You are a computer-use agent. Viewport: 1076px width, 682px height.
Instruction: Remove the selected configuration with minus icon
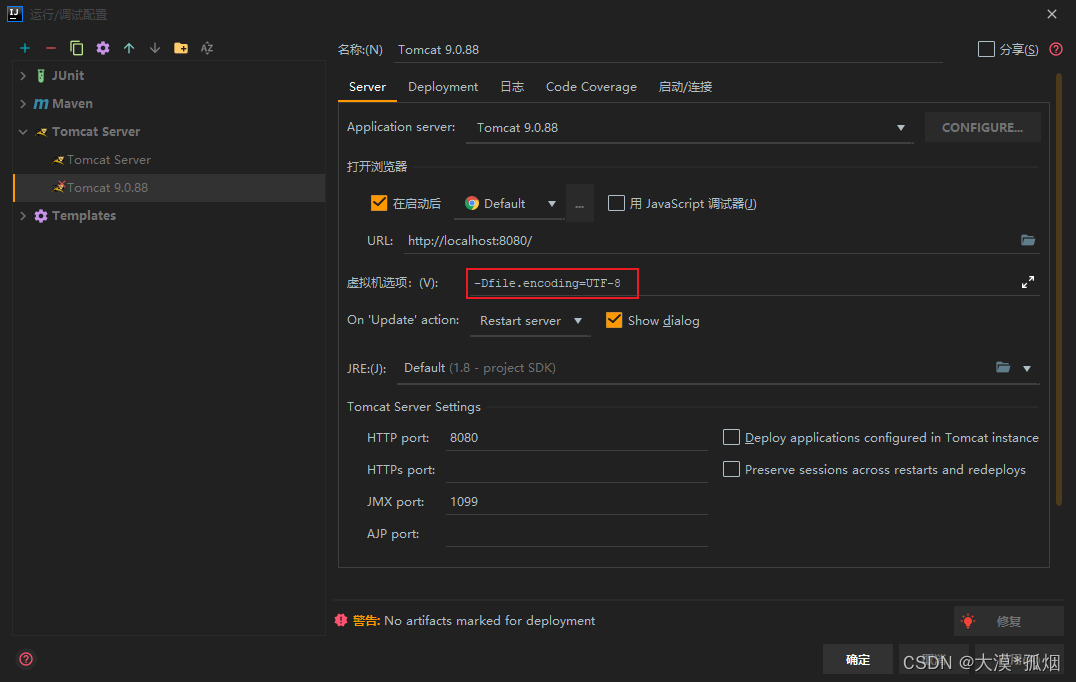[x=51, y=48]
